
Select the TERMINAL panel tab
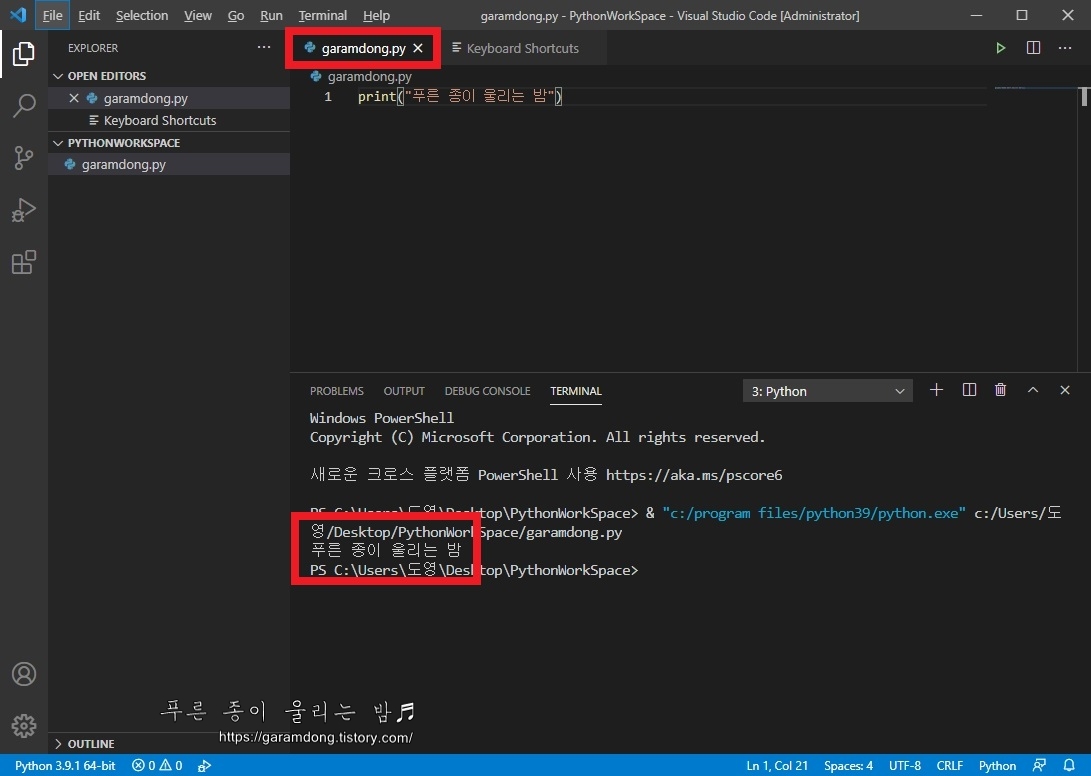(575, 391)
